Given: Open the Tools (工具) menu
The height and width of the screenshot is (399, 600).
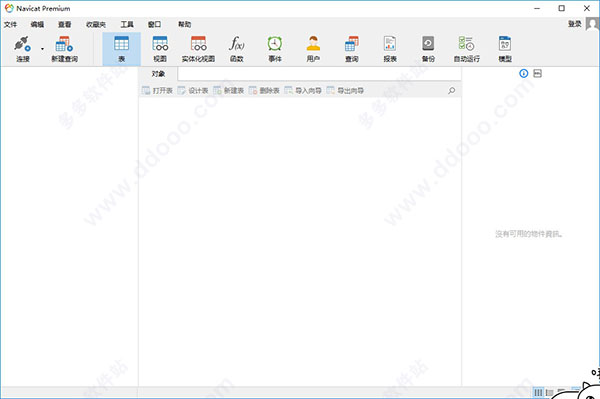Looking at the screenshot, I should tap(127, 24).
